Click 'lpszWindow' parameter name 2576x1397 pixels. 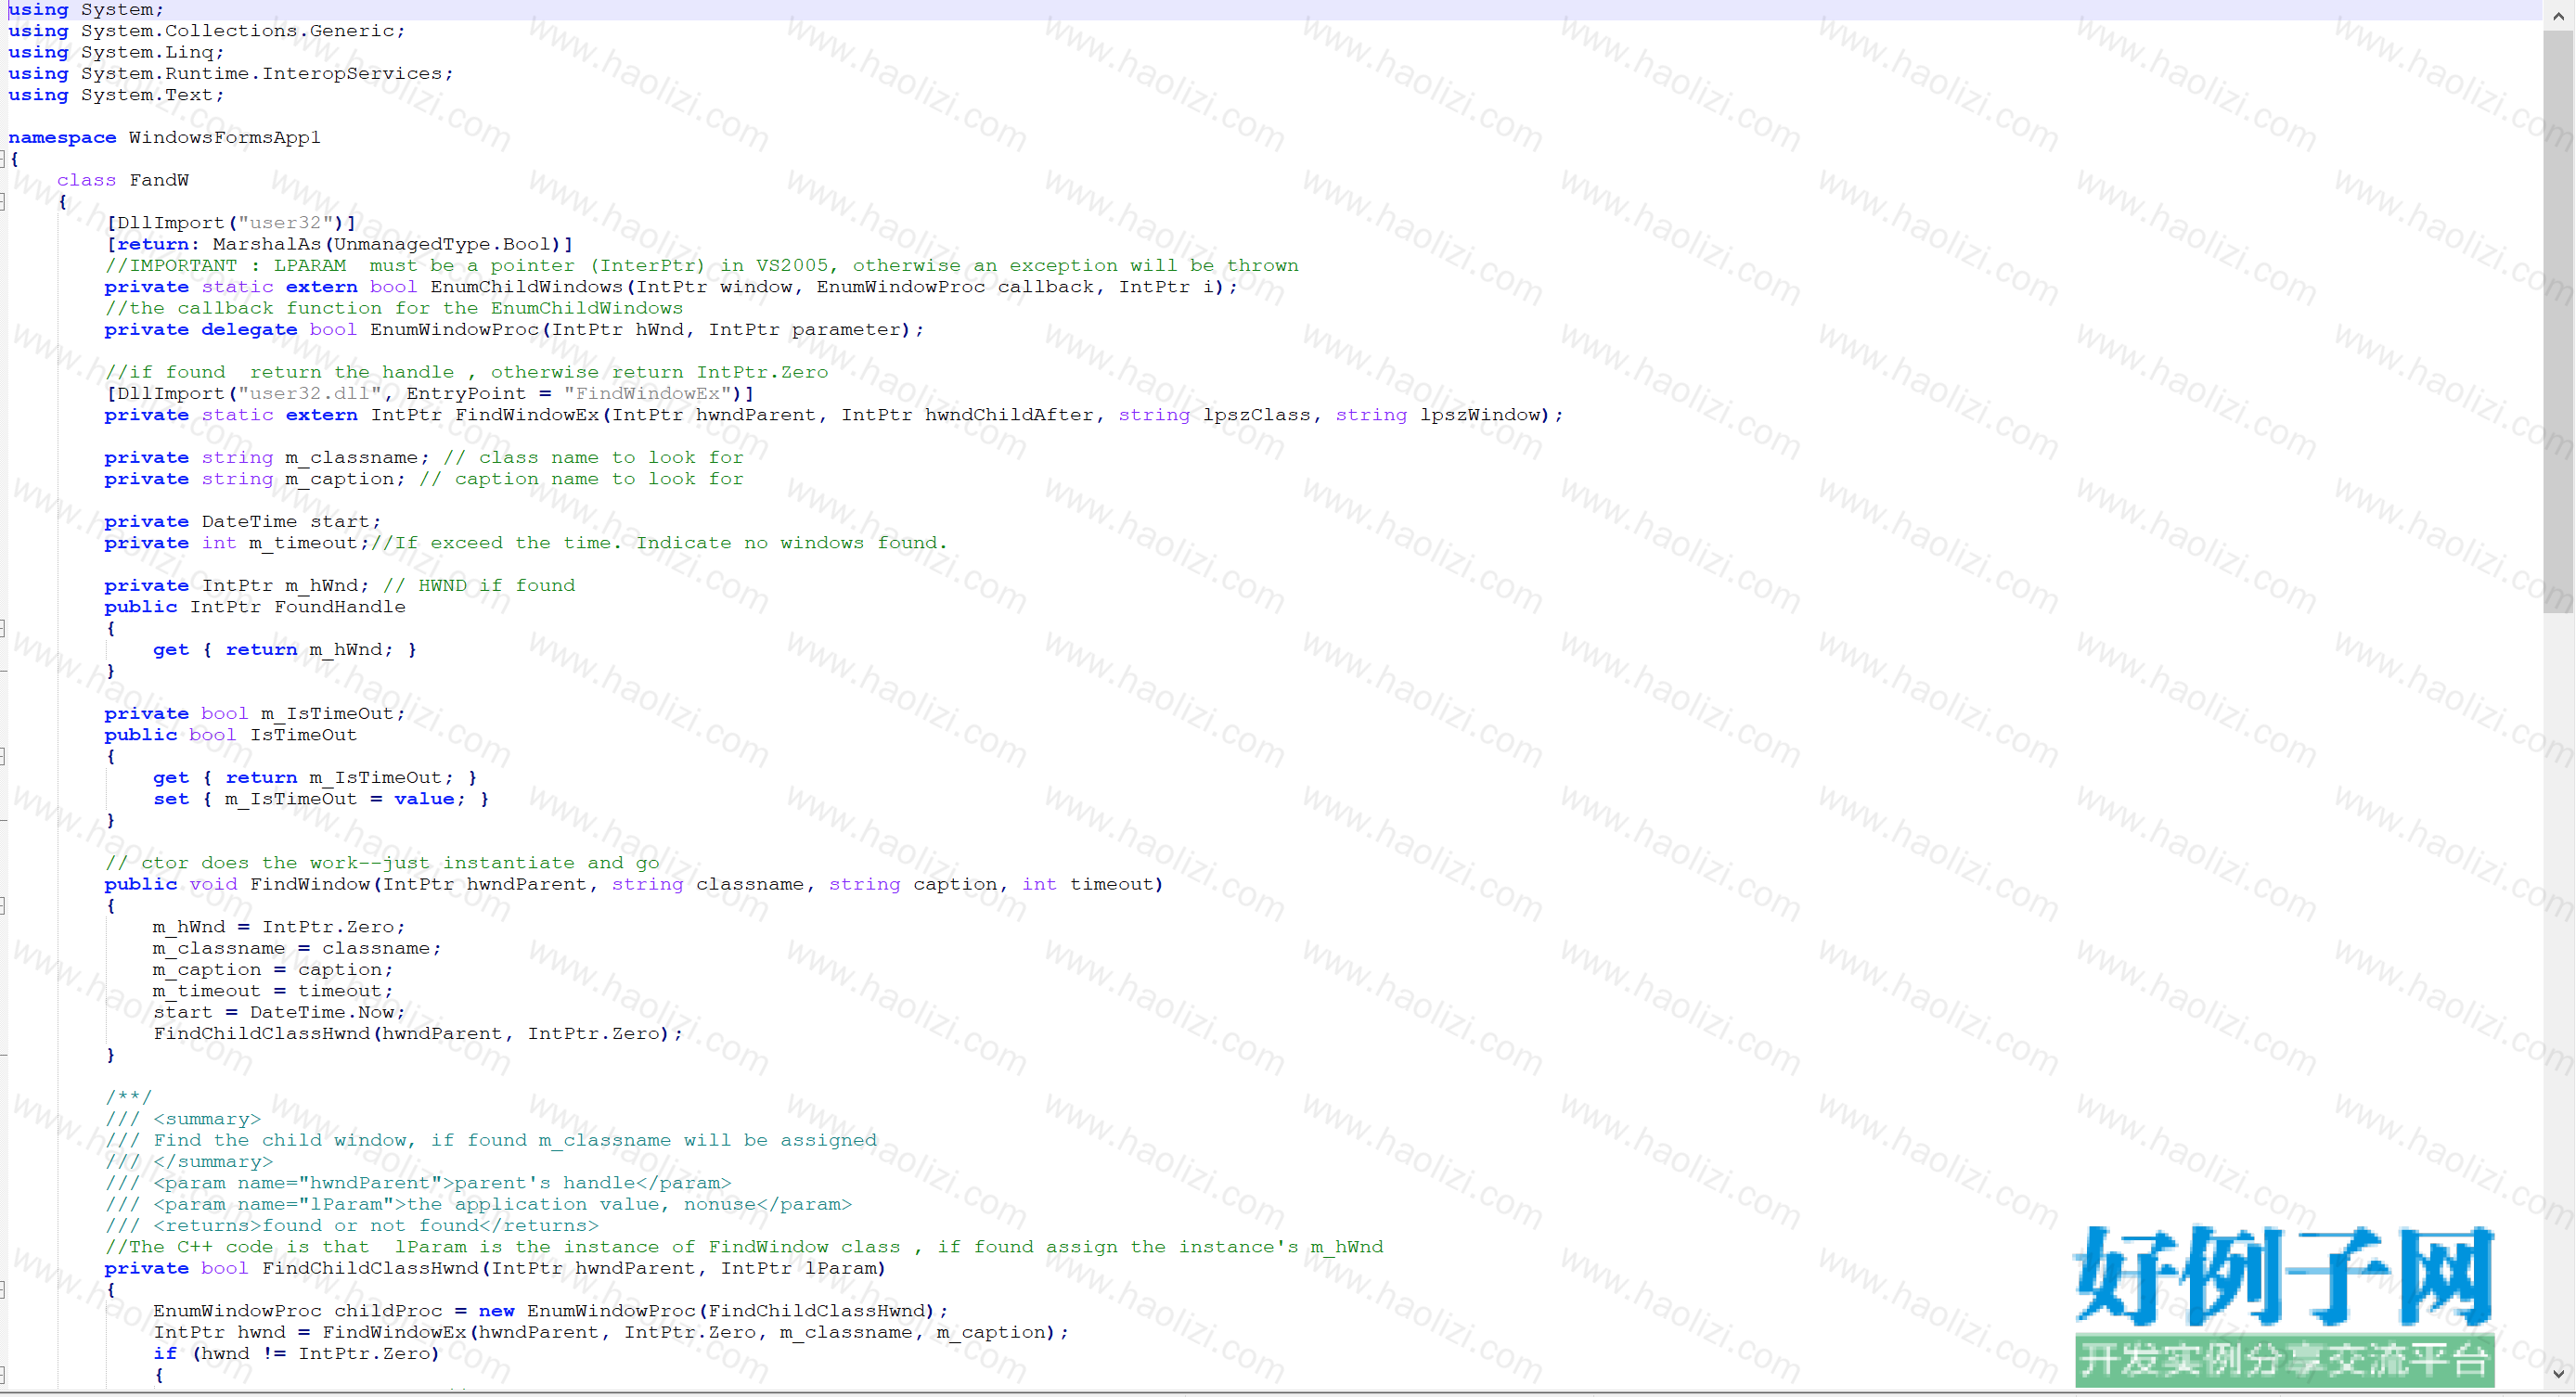(1480, 415)
